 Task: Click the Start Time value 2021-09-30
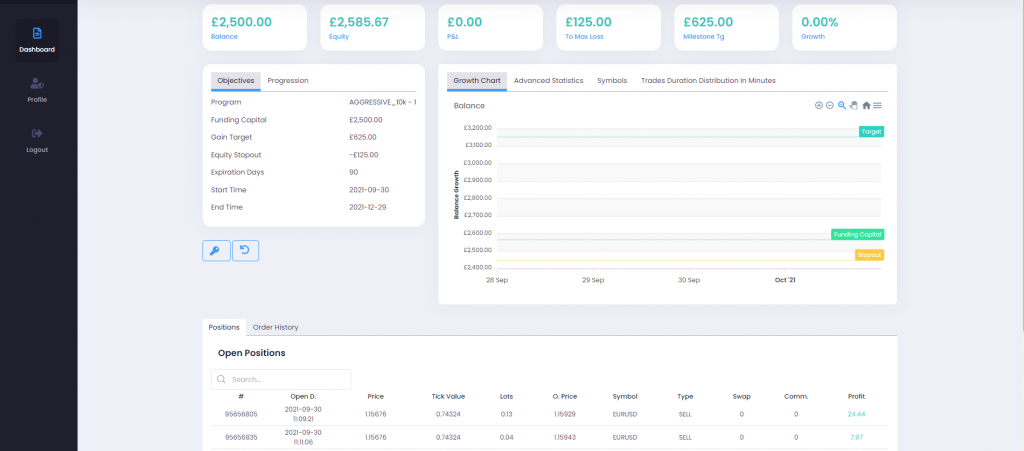coord(370,190)
